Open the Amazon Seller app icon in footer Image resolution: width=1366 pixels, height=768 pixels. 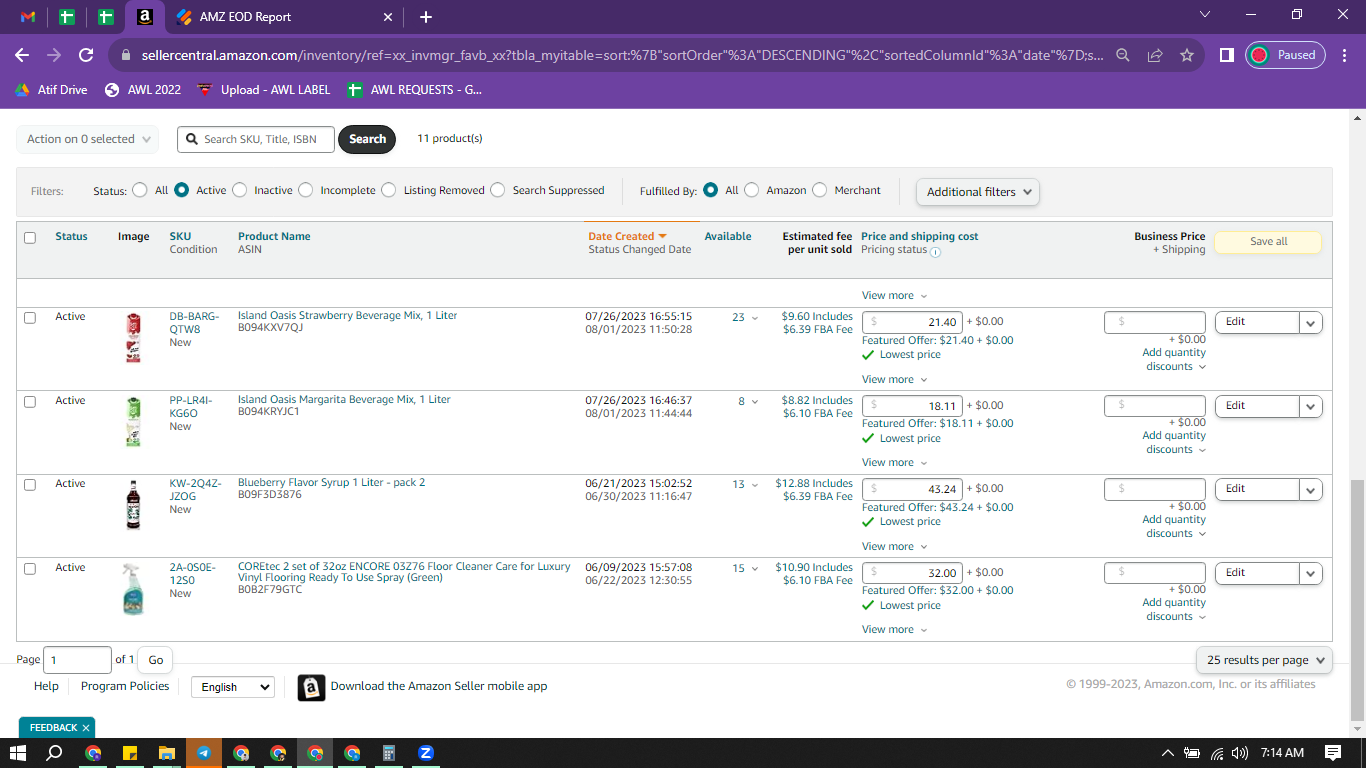tap(311, 687)
